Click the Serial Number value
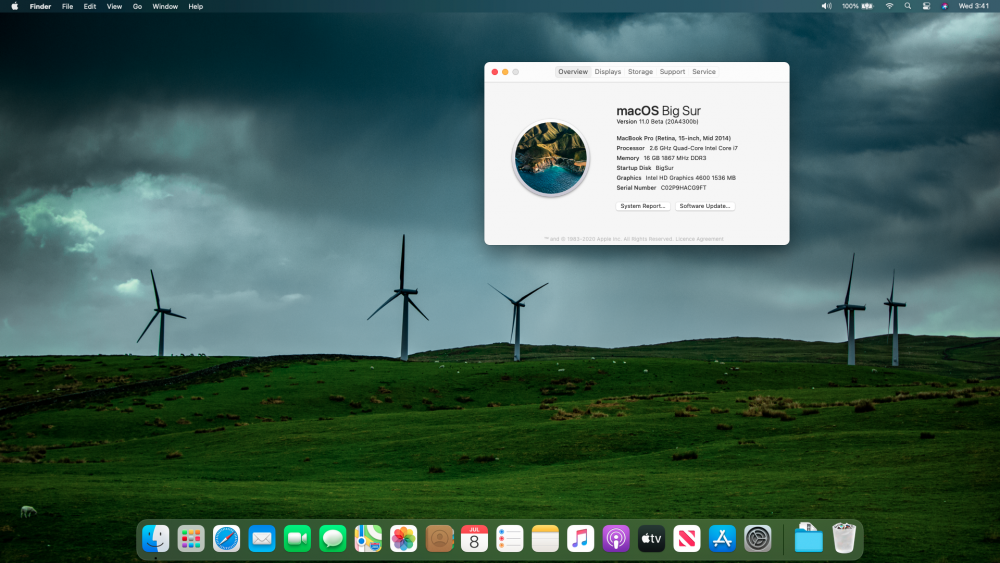1000x563 pixels. pos(683,188)
